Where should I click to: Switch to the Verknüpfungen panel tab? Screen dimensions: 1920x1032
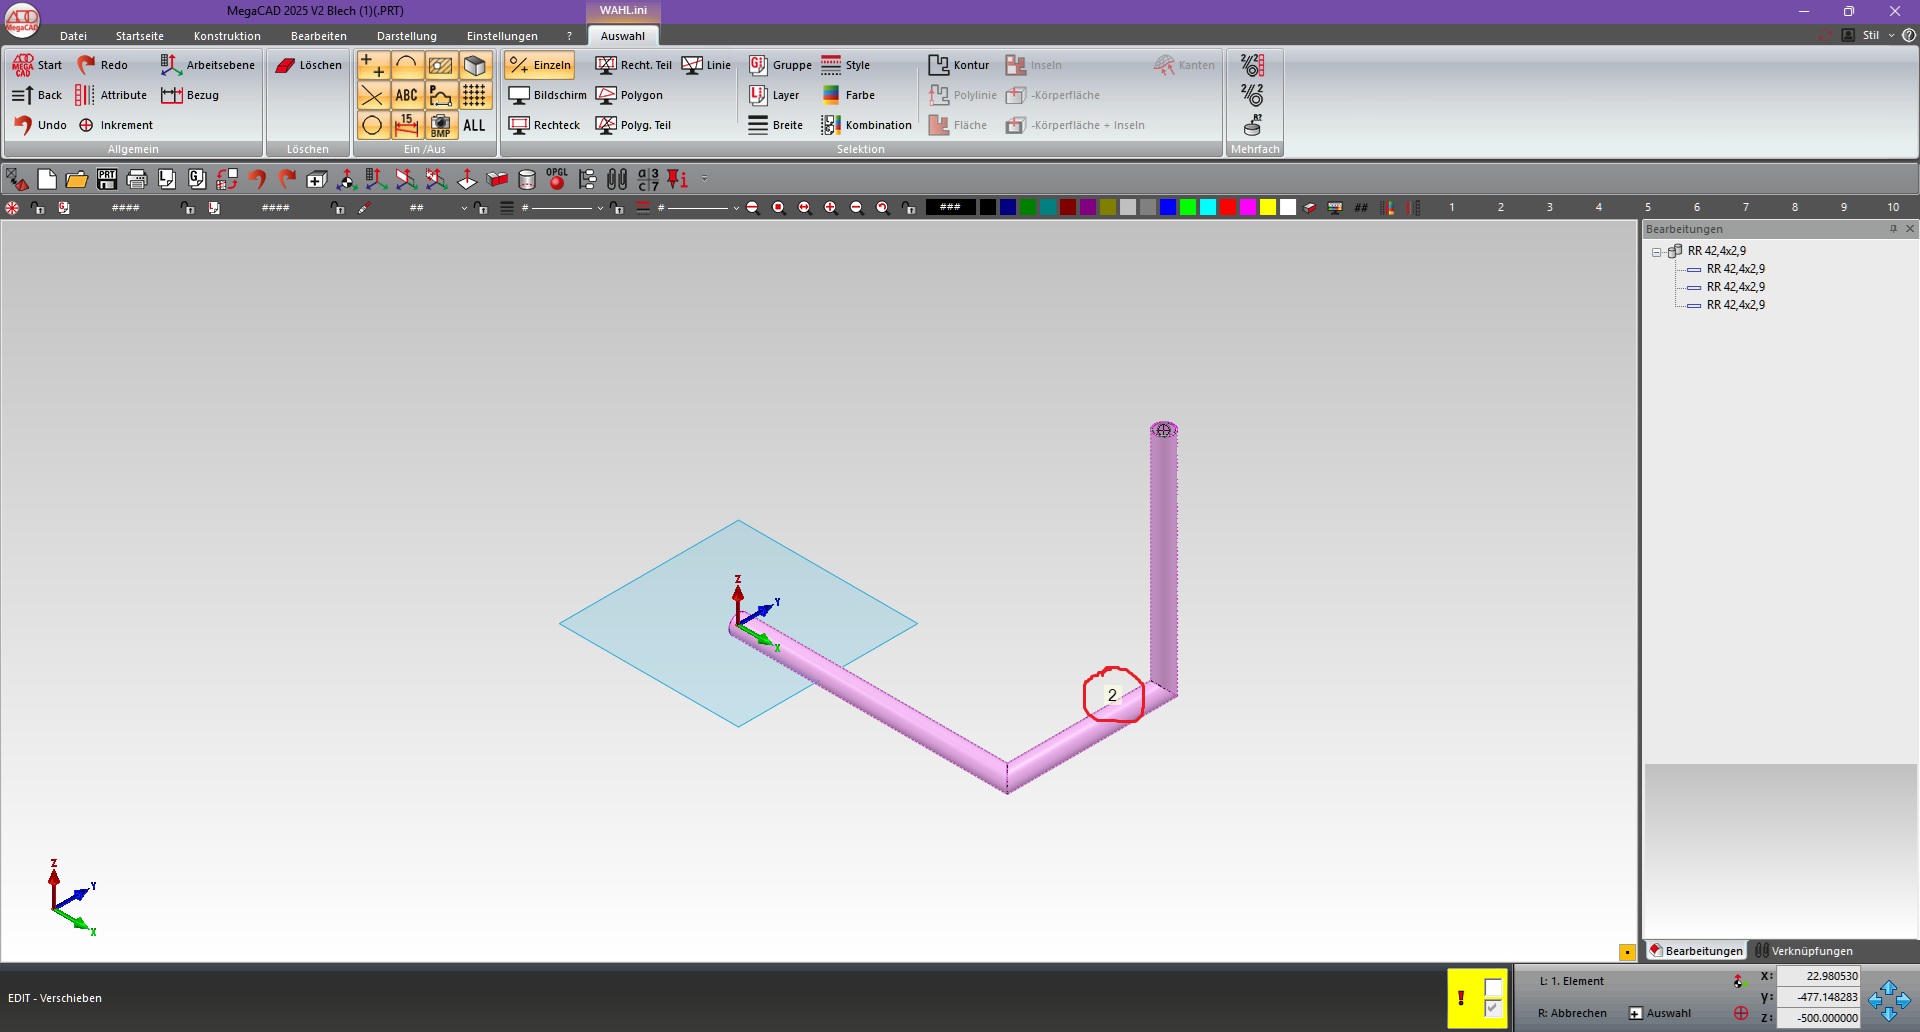(x=1804, y=951)
